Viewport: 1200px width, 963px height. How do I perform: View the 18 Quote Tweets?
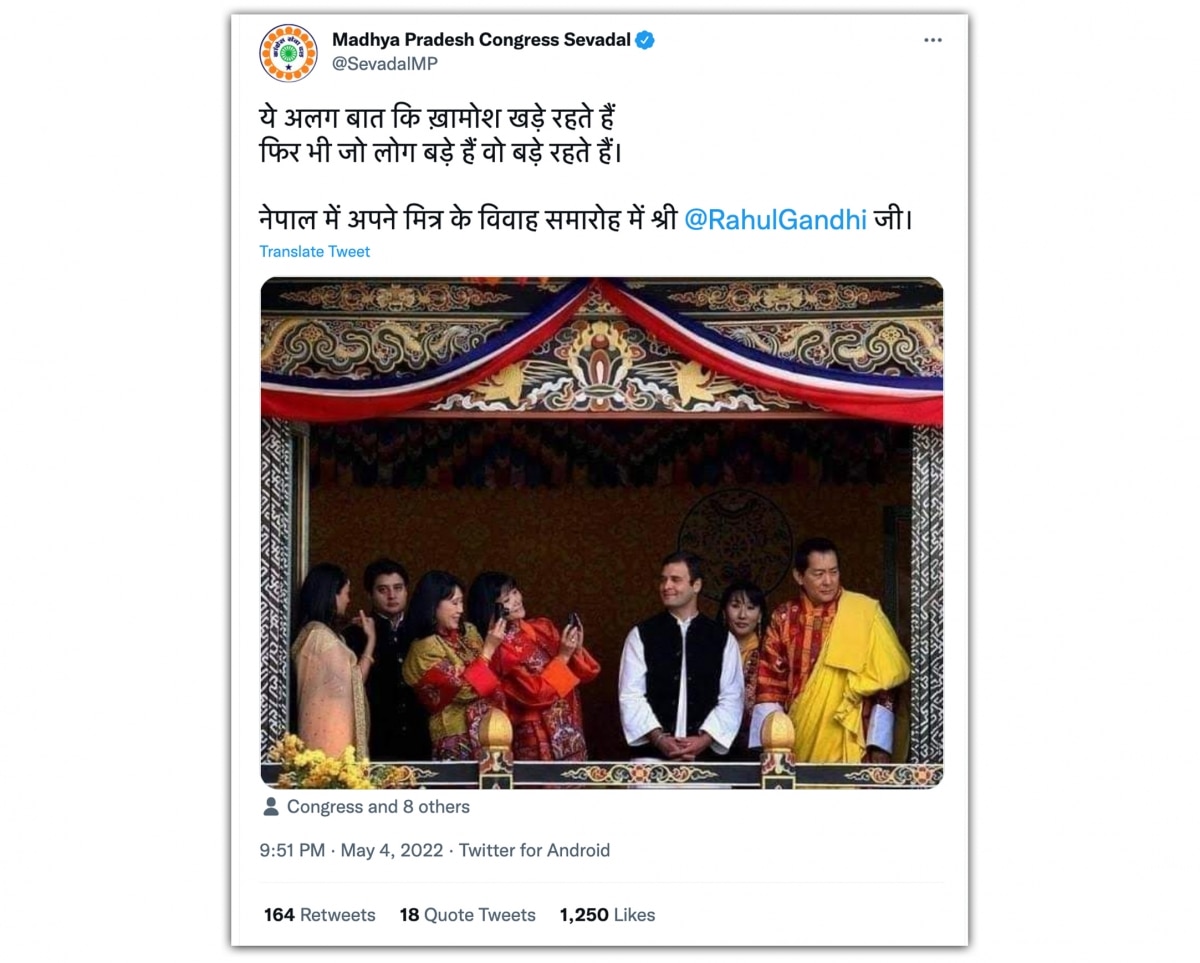tap(467, 915)
